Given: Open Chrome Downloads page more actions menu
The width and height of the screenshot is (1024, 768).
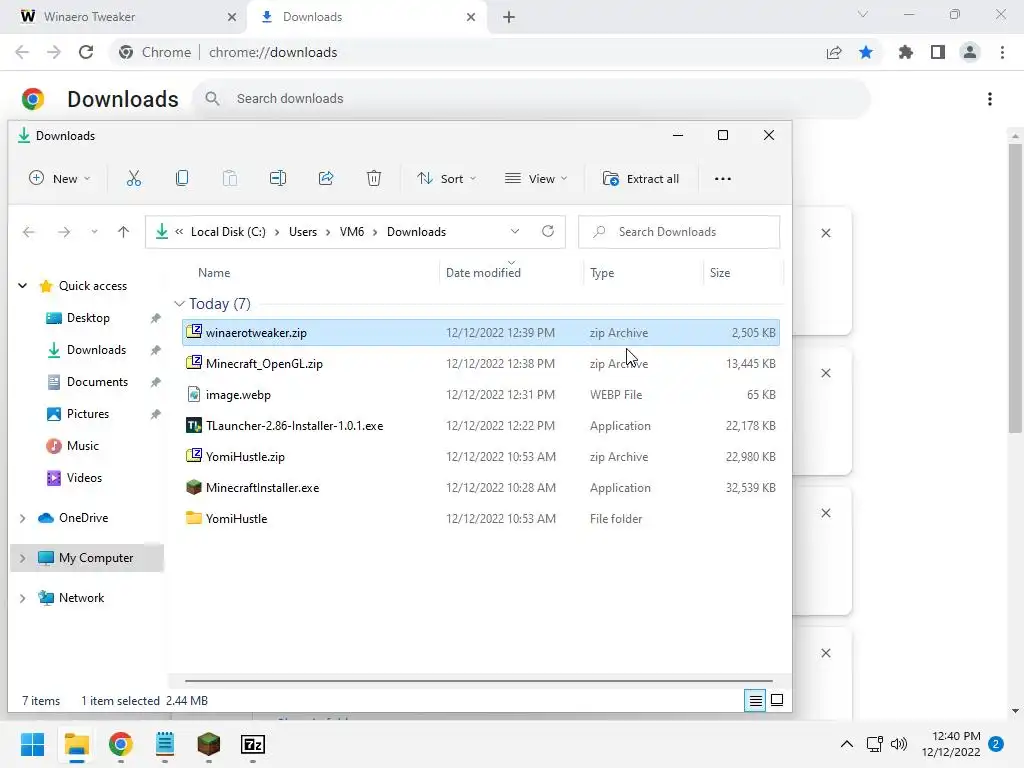Looking at the screenshot, I should click(989, 99).
